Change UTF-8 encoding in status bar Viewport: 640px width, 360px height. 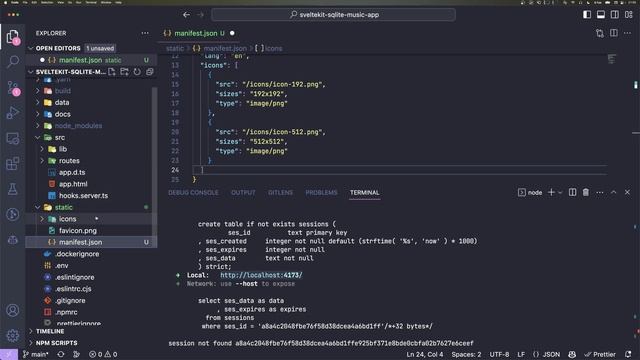[x=499, y=354]
